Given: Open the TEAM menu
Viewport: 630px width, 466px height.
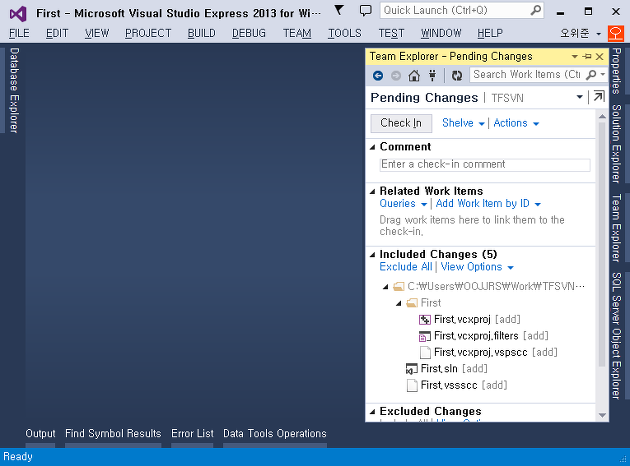Looking at the screenshot, I should [x=297, y=33].
